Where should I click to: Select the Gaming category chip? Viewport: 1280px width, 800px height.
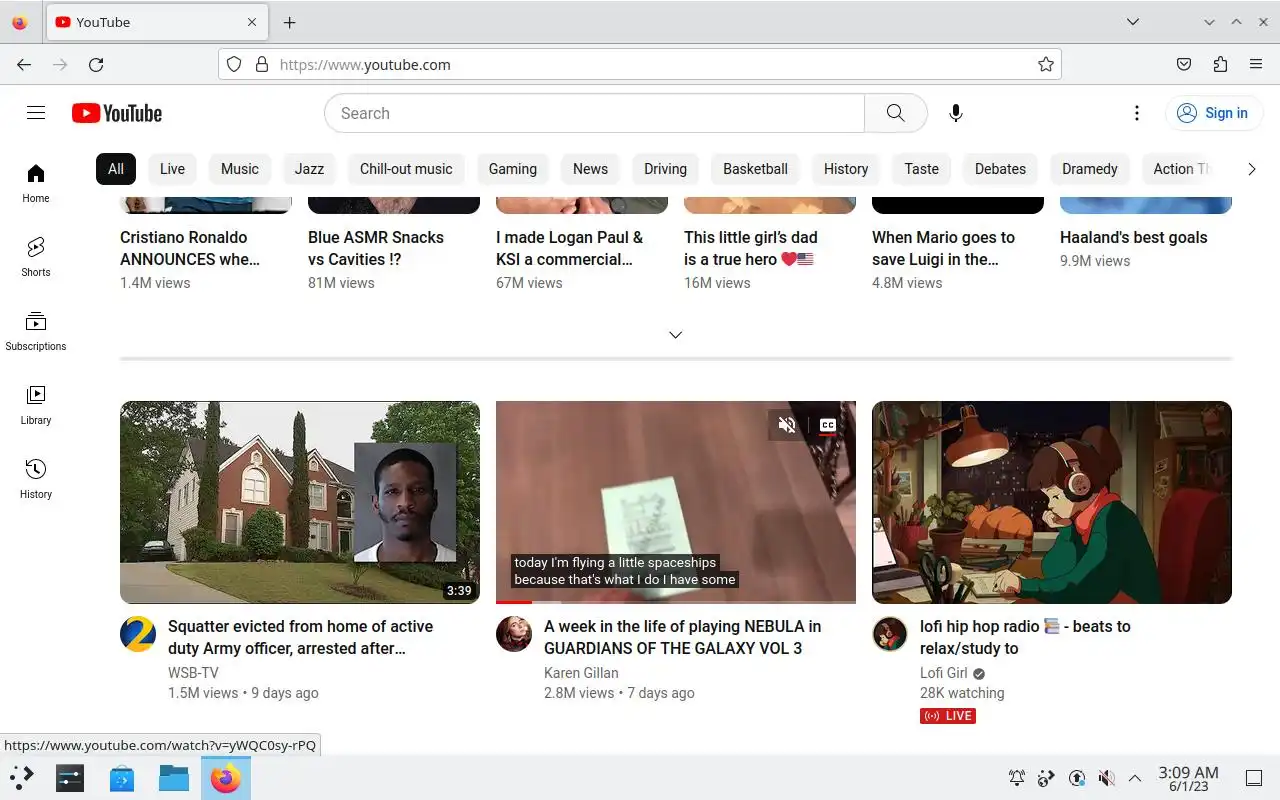(x=513, y=169)
